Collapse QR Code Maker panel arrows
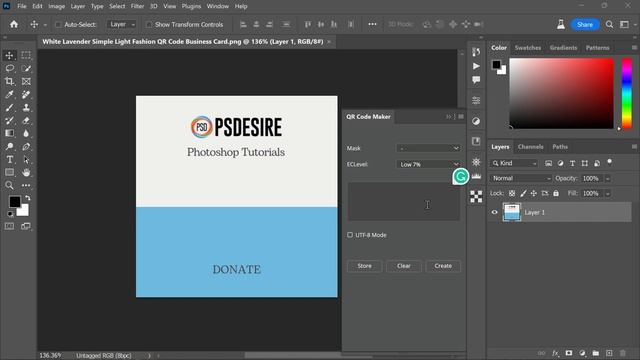The height and width of the screenshot is (360, 640). [x=449, y=117]
